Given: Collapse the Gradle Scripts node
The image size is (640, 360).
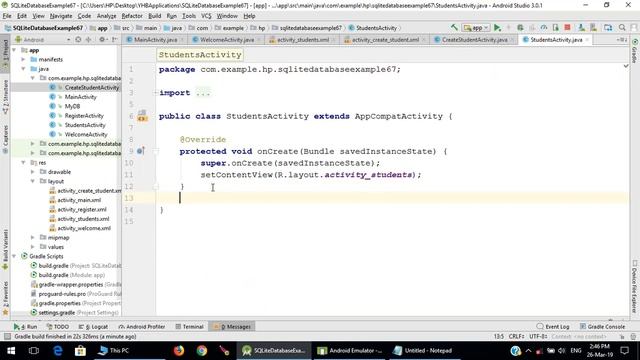Looking at the screenshot, I should [15, 256].
